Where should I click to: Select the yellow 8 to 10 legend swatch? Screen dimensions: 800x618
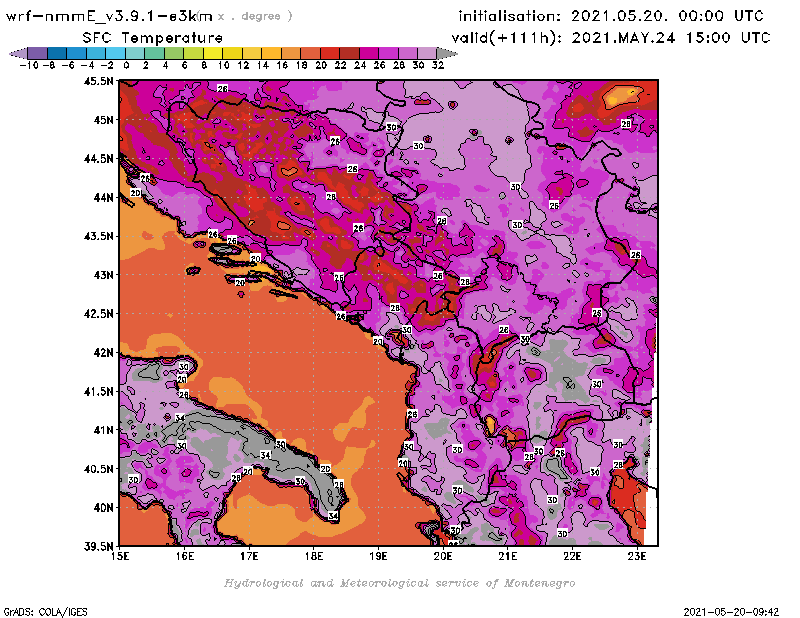213,53
